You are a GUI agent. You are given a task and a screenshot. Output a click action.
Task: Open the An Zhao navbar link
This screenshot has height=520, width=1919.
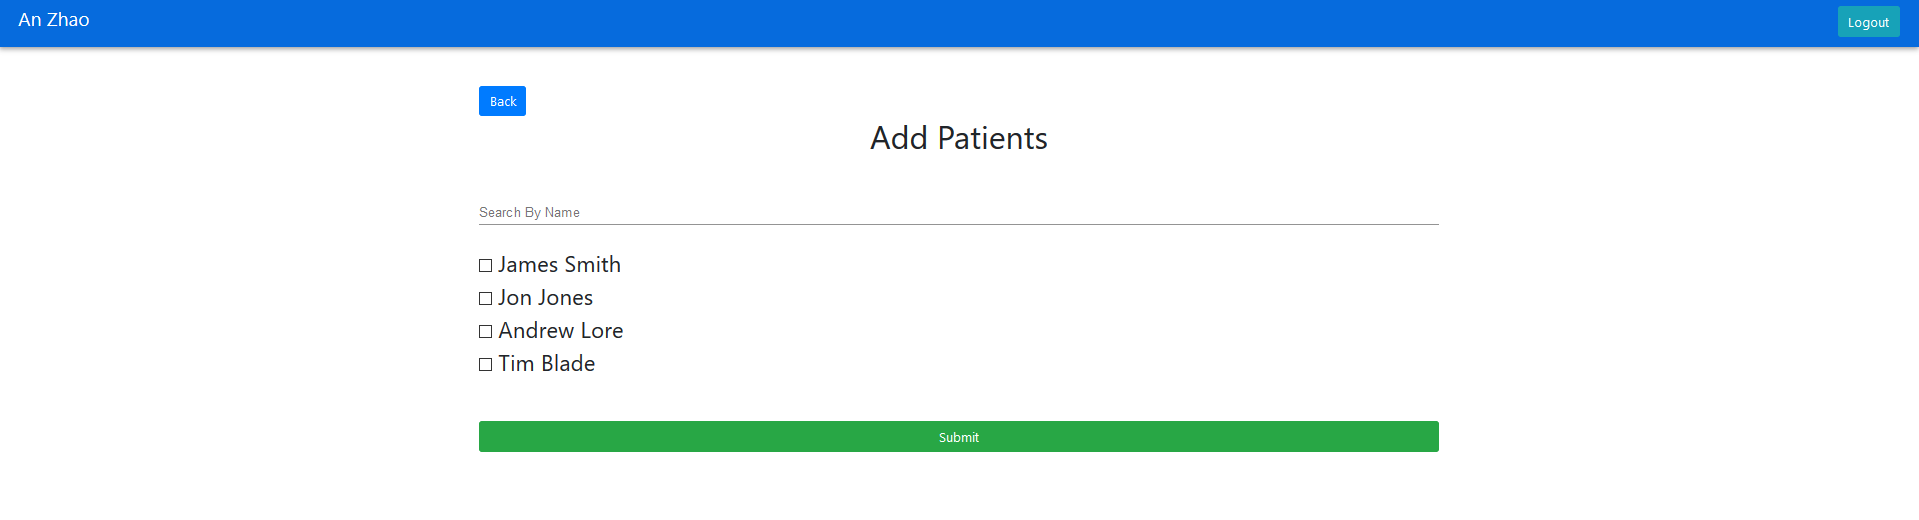point(54,20)
